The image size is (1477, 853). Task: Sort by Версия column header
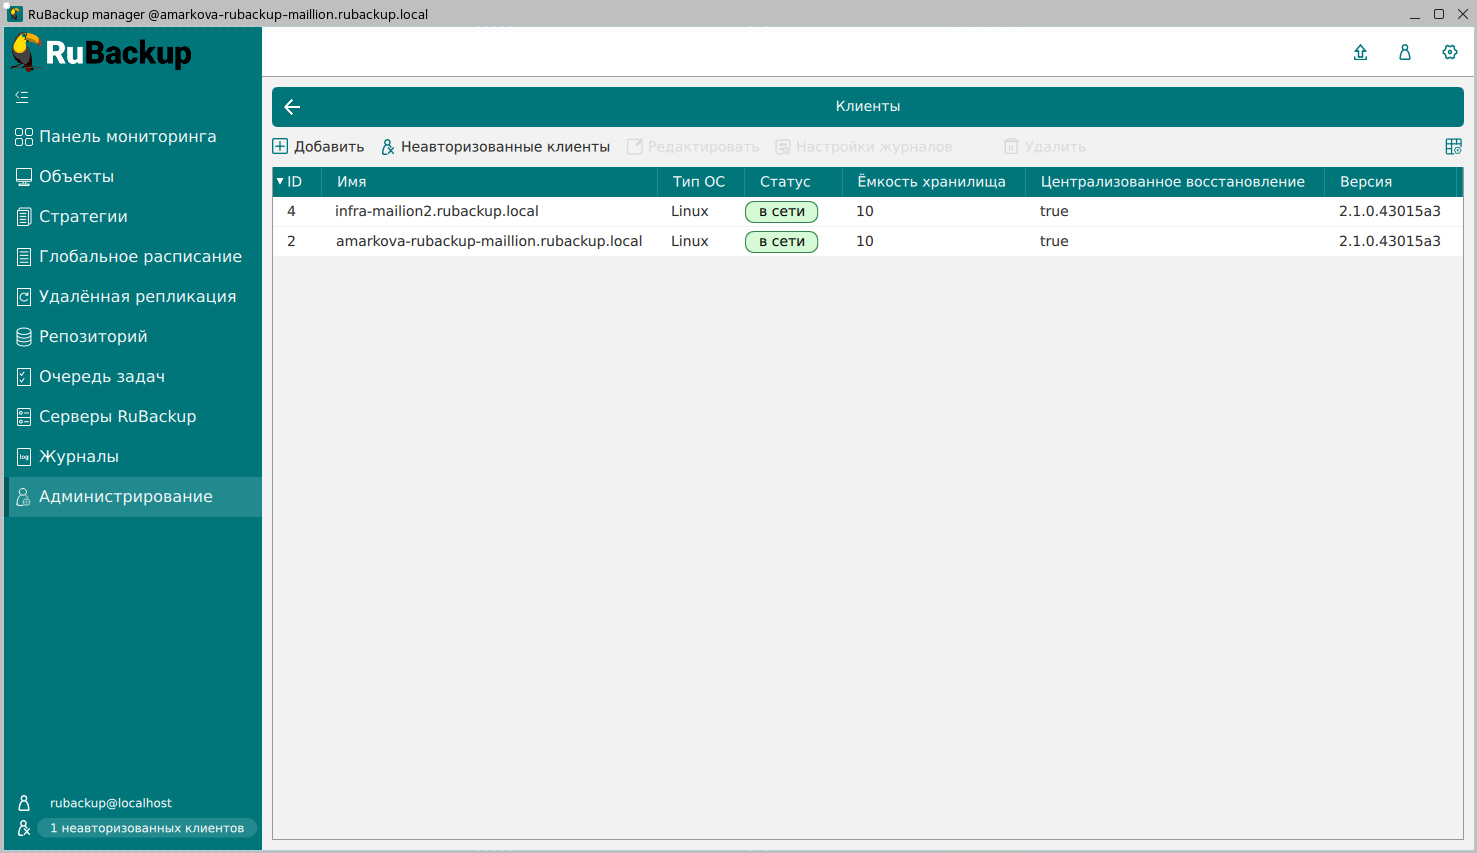click(1365, 182)
